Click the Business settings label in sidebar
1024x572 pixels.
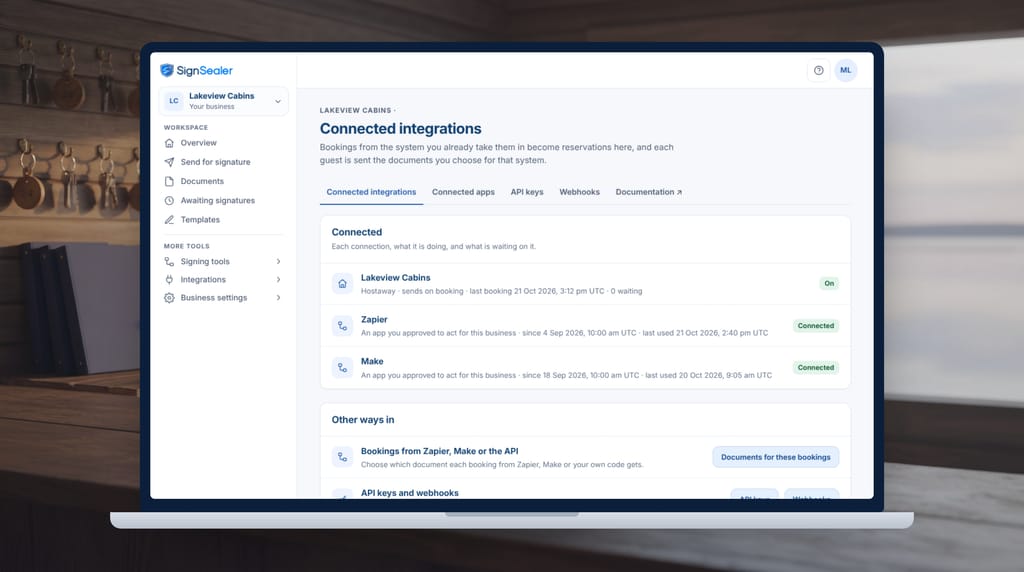pos(214,298)
